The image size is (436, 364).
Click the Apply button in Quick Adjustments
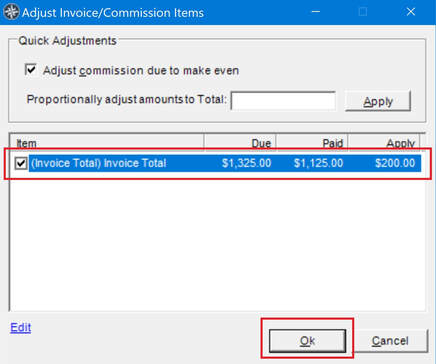pyautogui.click(x=378, y=101)
